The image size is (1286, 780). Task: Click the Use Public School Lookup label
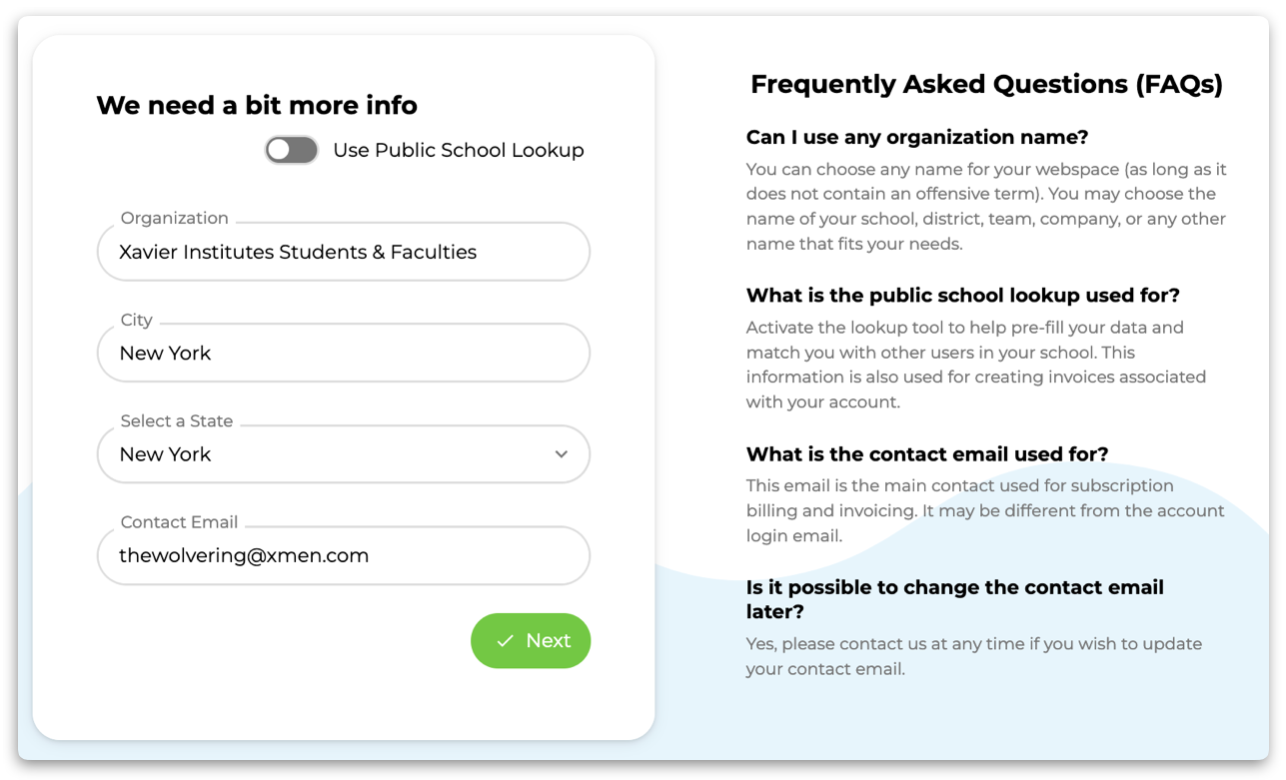(458, 150)
